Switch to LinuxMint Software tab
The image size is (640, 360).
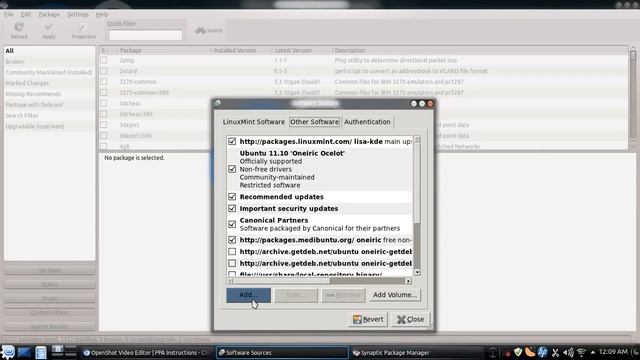pyautogui.click(x=253, y=122)
